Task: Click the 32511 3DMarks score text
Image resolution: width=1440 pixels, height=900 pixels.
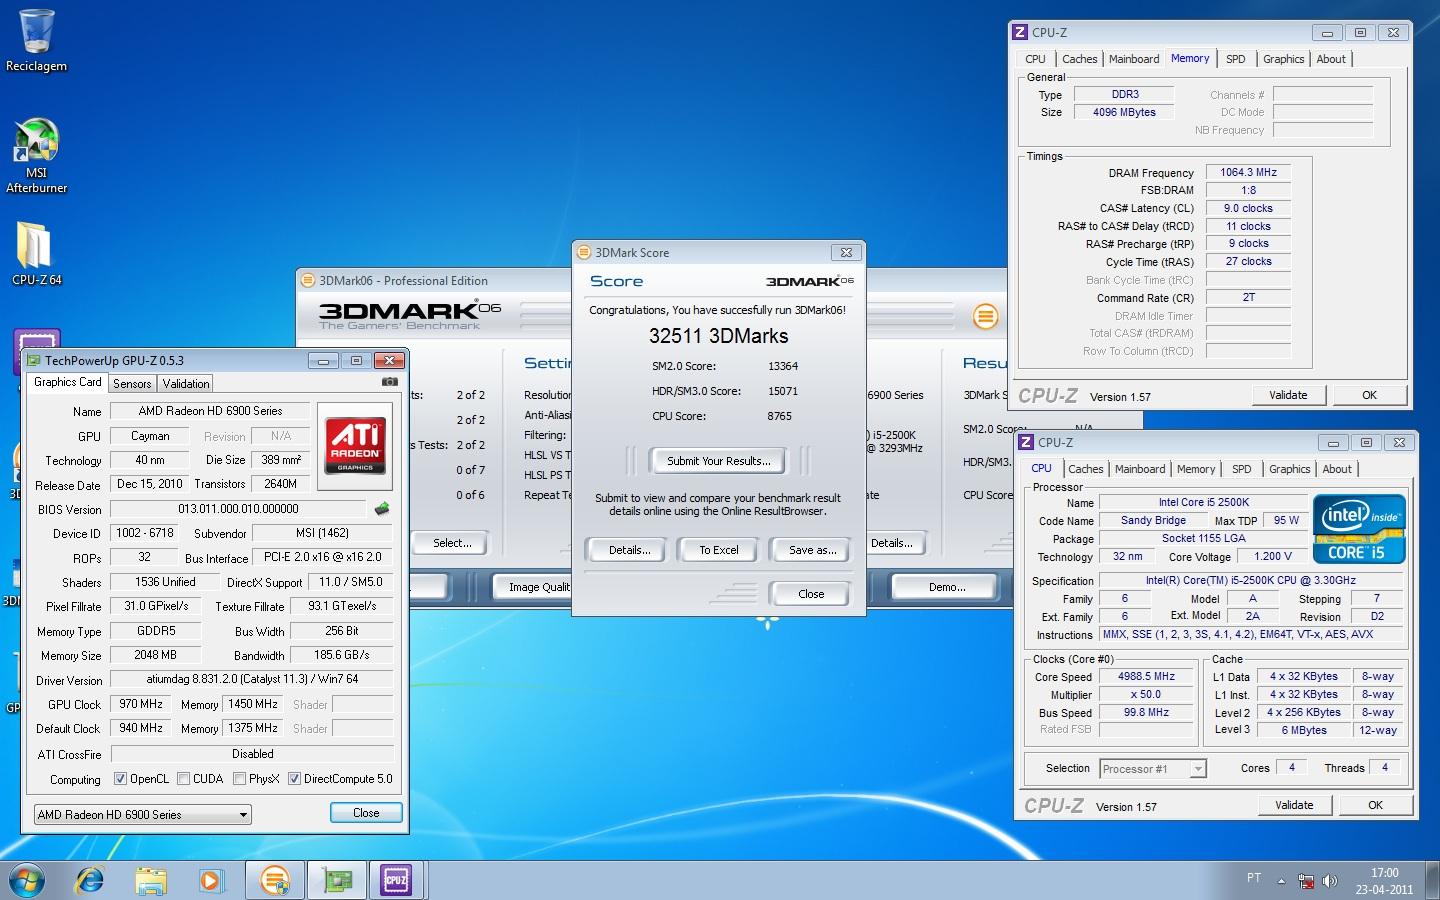Action: [718, 336]
